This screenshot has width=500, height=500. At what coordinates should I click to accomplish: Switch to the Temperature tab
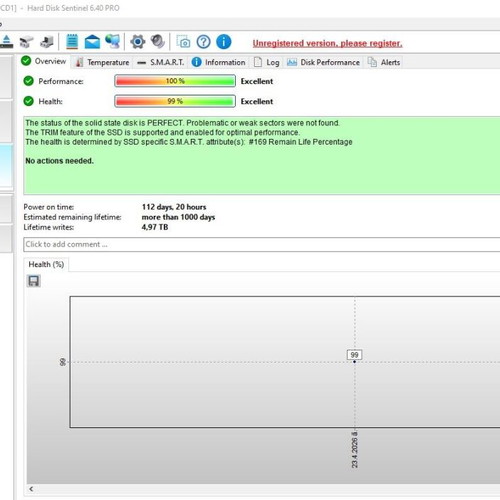pos(102,62)
